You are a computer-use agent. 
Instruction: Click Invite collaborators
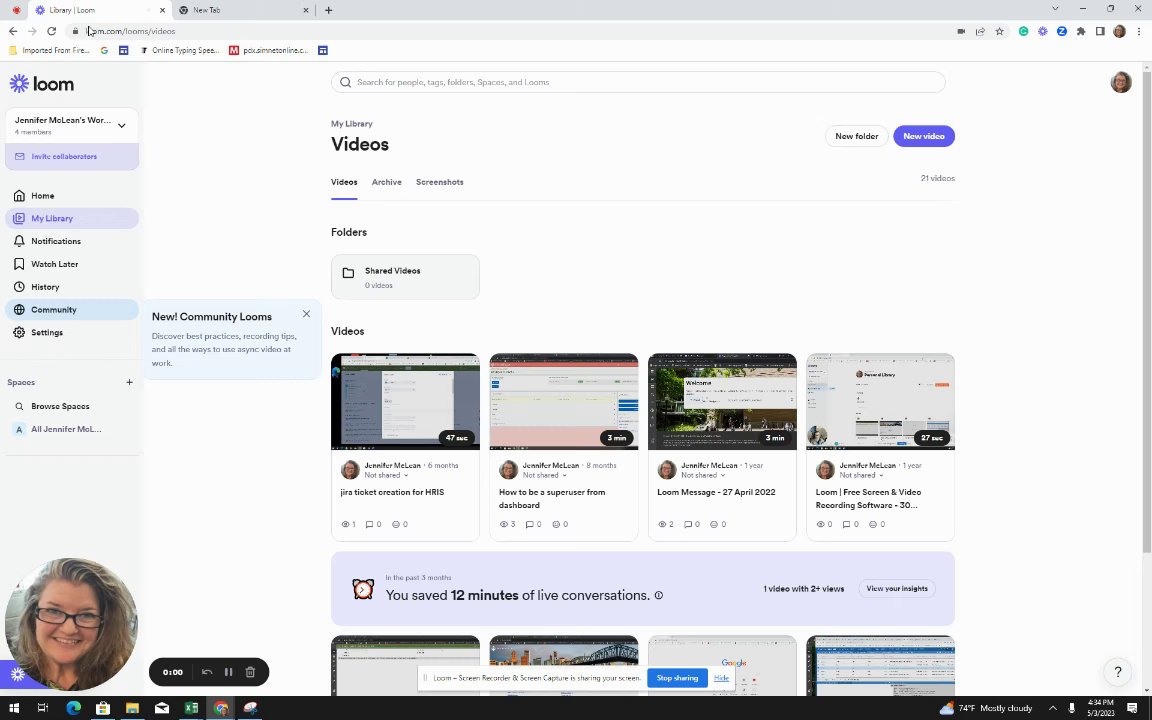[x=71, y=156]
